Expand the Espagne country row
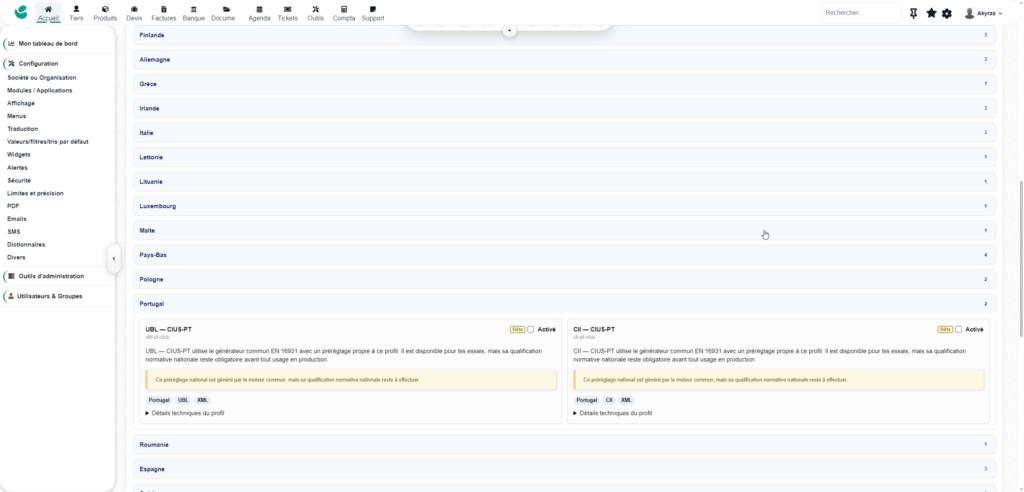1024x492 pixels. tap(564, 469)
